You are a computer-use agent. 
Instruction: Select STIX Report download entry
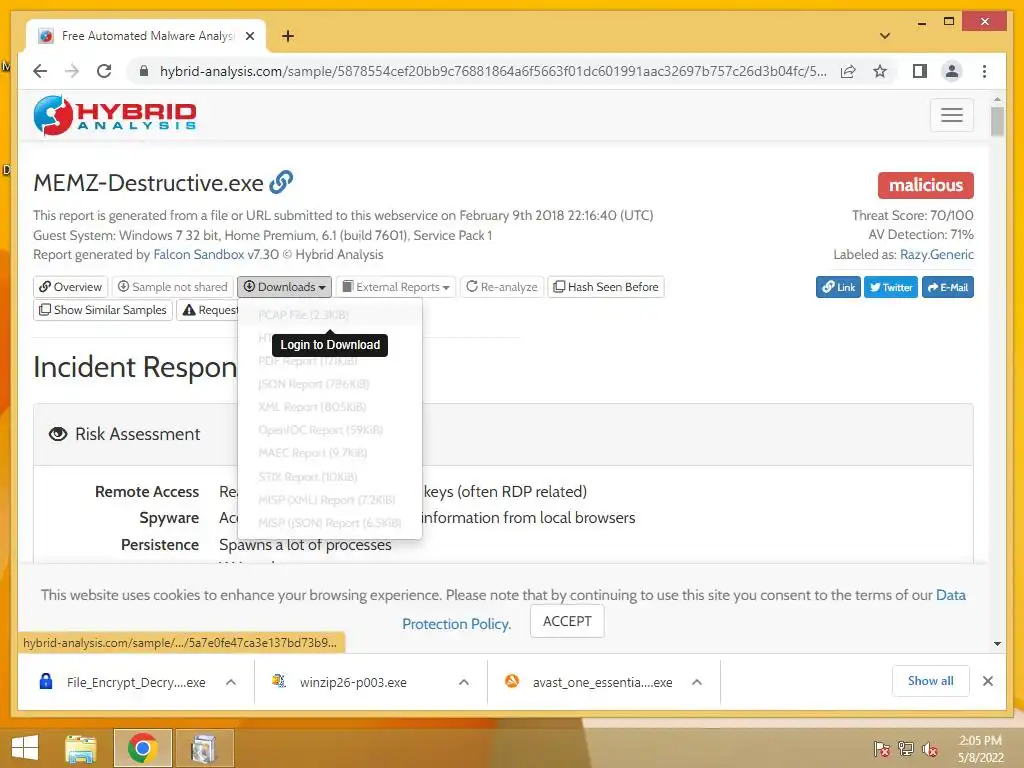(330, 477)
